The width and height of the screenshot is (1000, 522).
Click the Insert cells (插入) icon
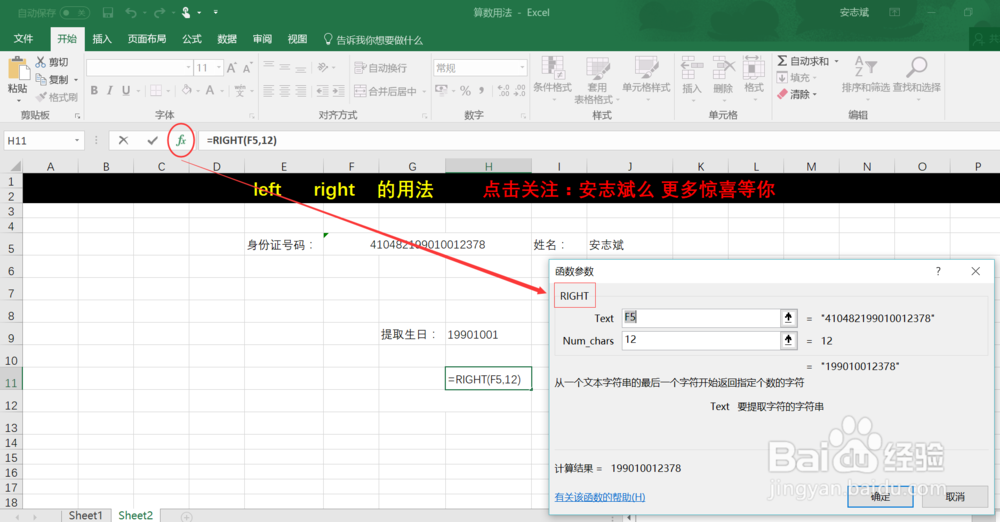692,67
